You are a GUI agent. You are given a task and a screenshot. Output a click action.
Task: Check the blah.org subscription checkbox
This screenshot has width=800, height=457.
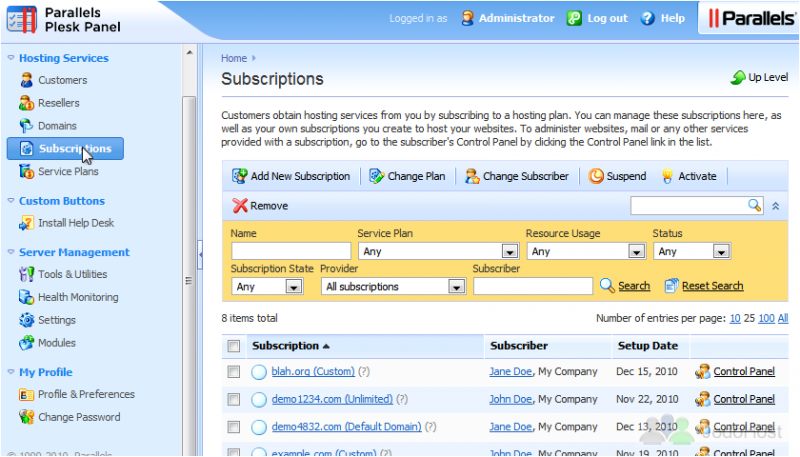[234, 372]
